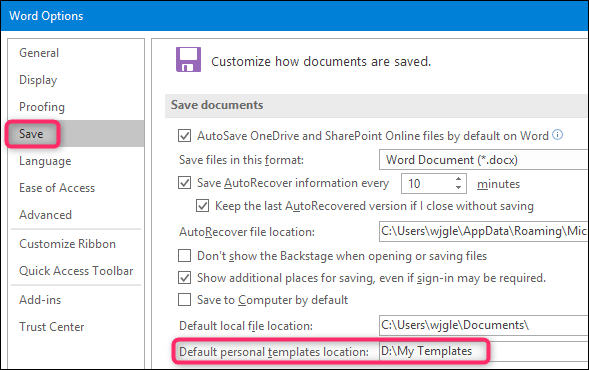Click the Save documents section header
Viewport: 589px width, 370px height.
(376, 105)
